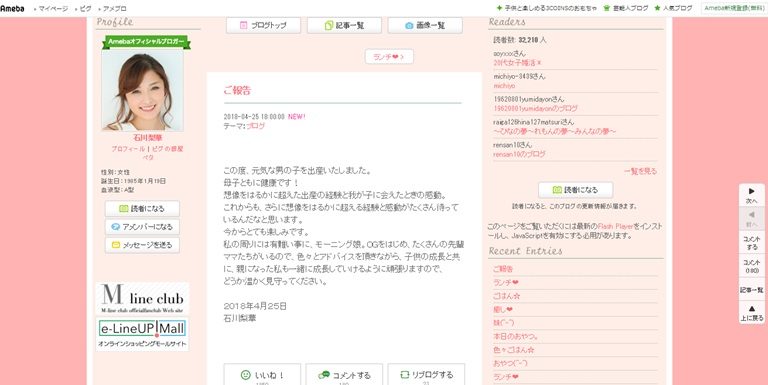Go to previous entry ランチ❤

click(x=389, y=57)
